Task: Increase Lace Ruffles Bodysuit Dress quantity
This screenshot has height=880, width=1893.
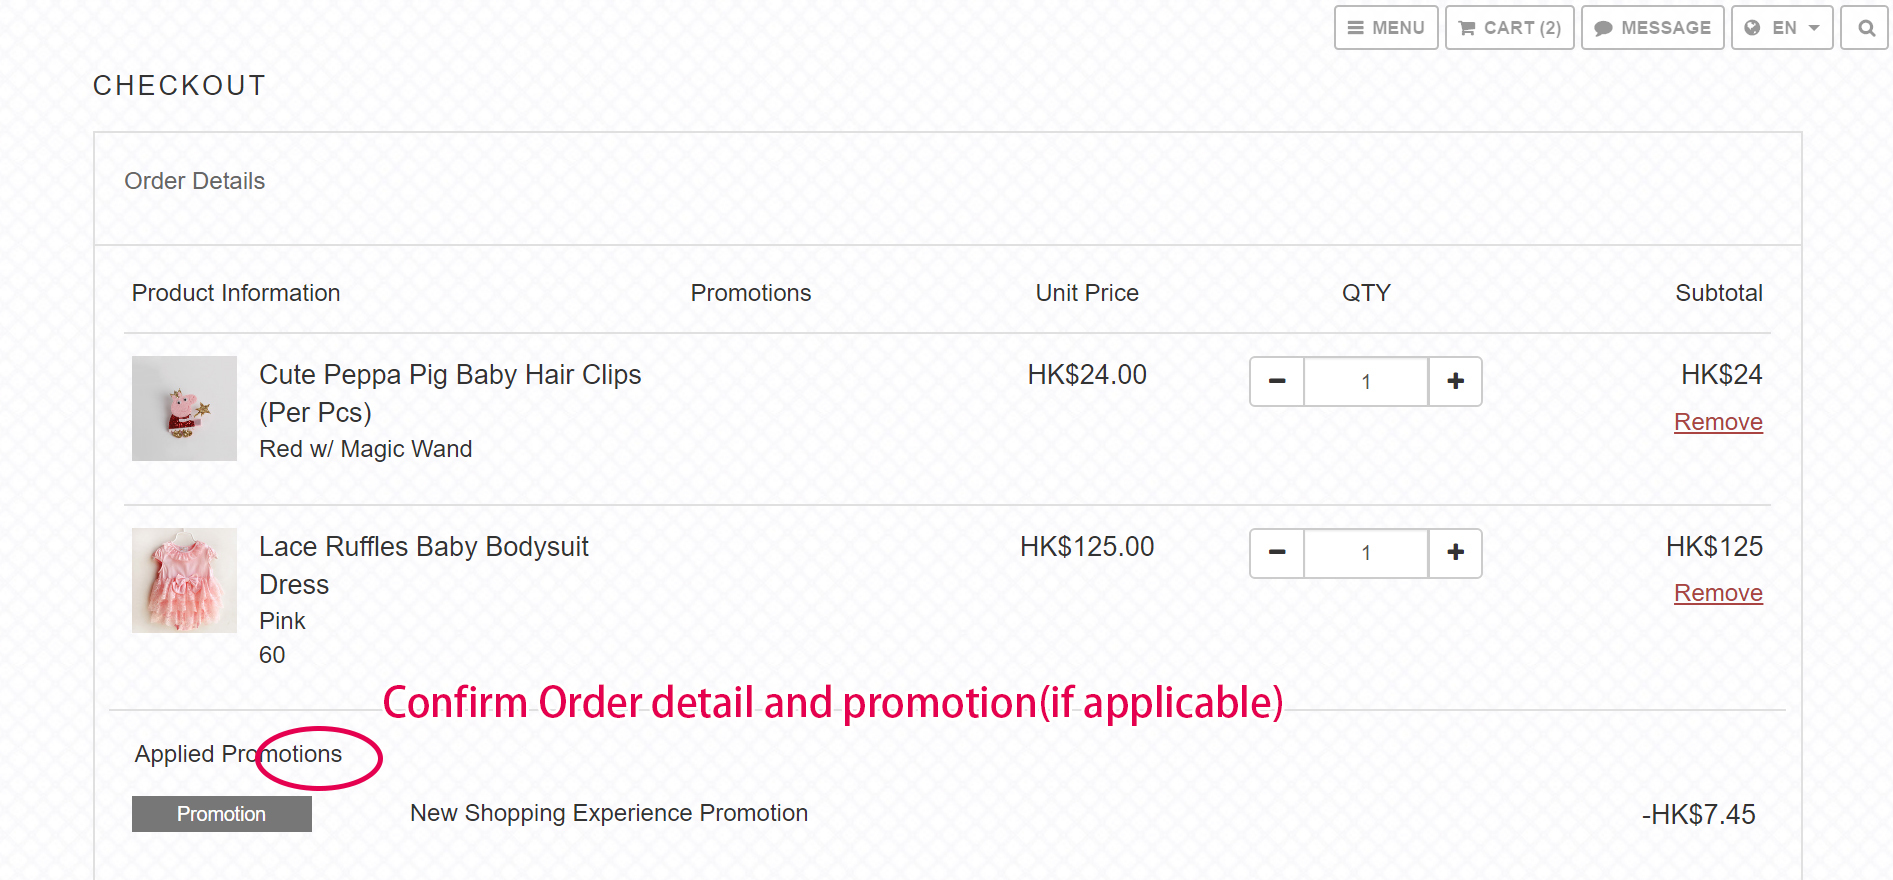Action: (1456, 553)
